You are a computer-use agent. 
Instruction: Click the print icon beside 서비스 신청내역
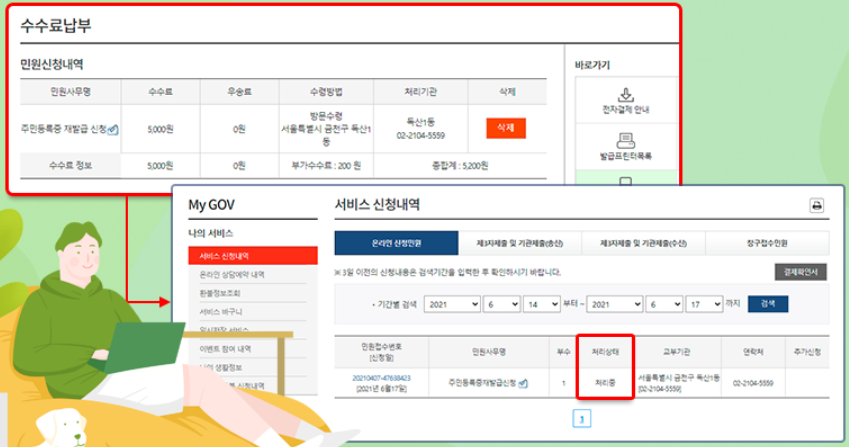[817, 206]
